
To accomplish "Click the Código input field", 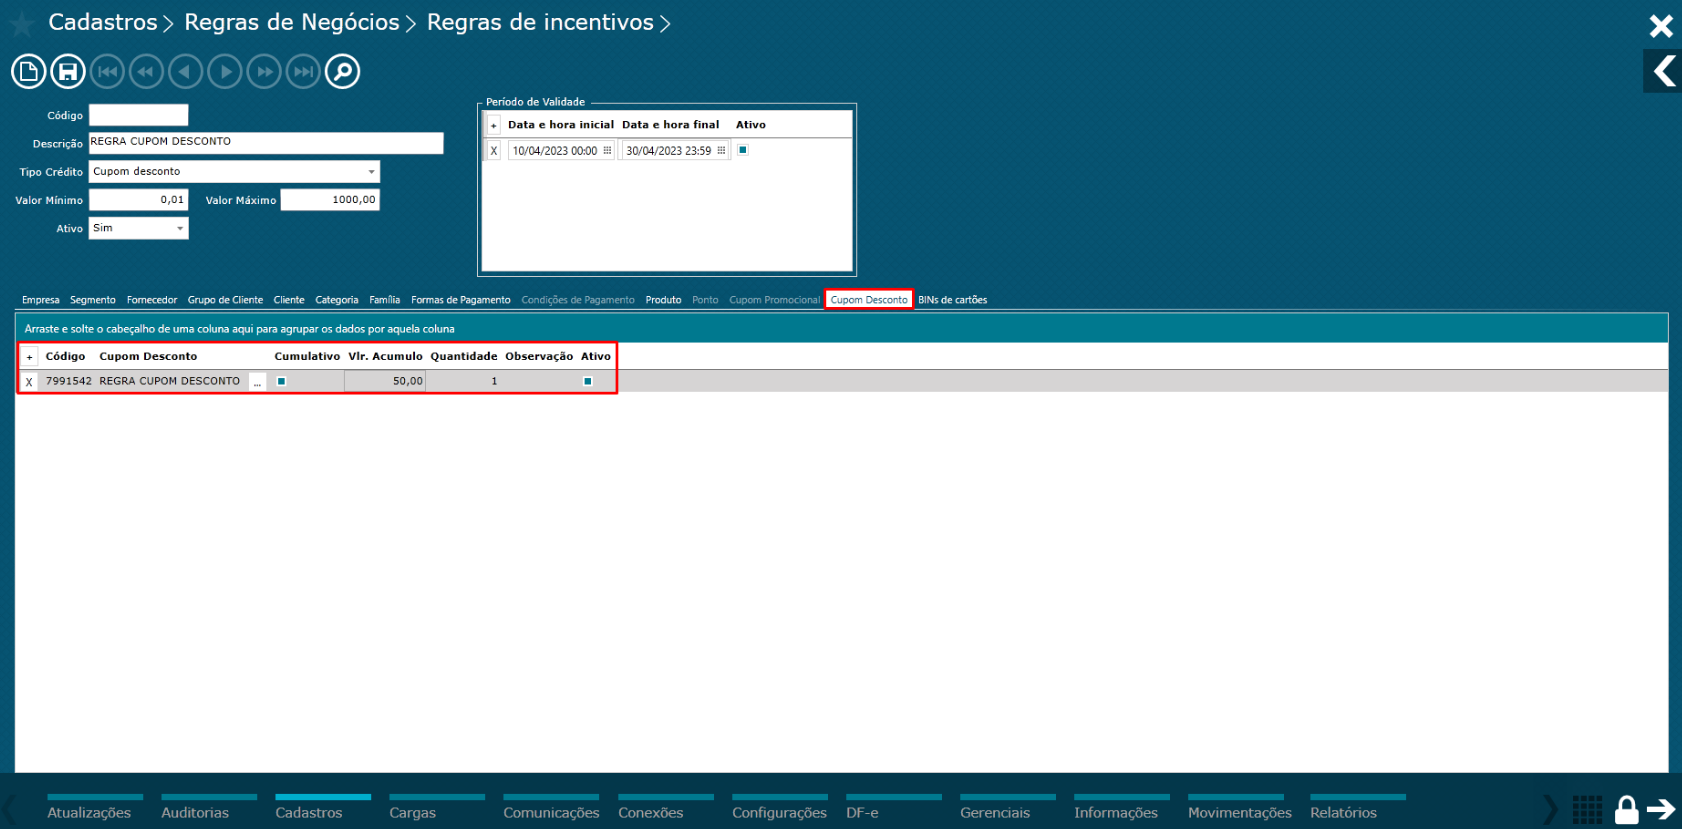I will (138, 115).
